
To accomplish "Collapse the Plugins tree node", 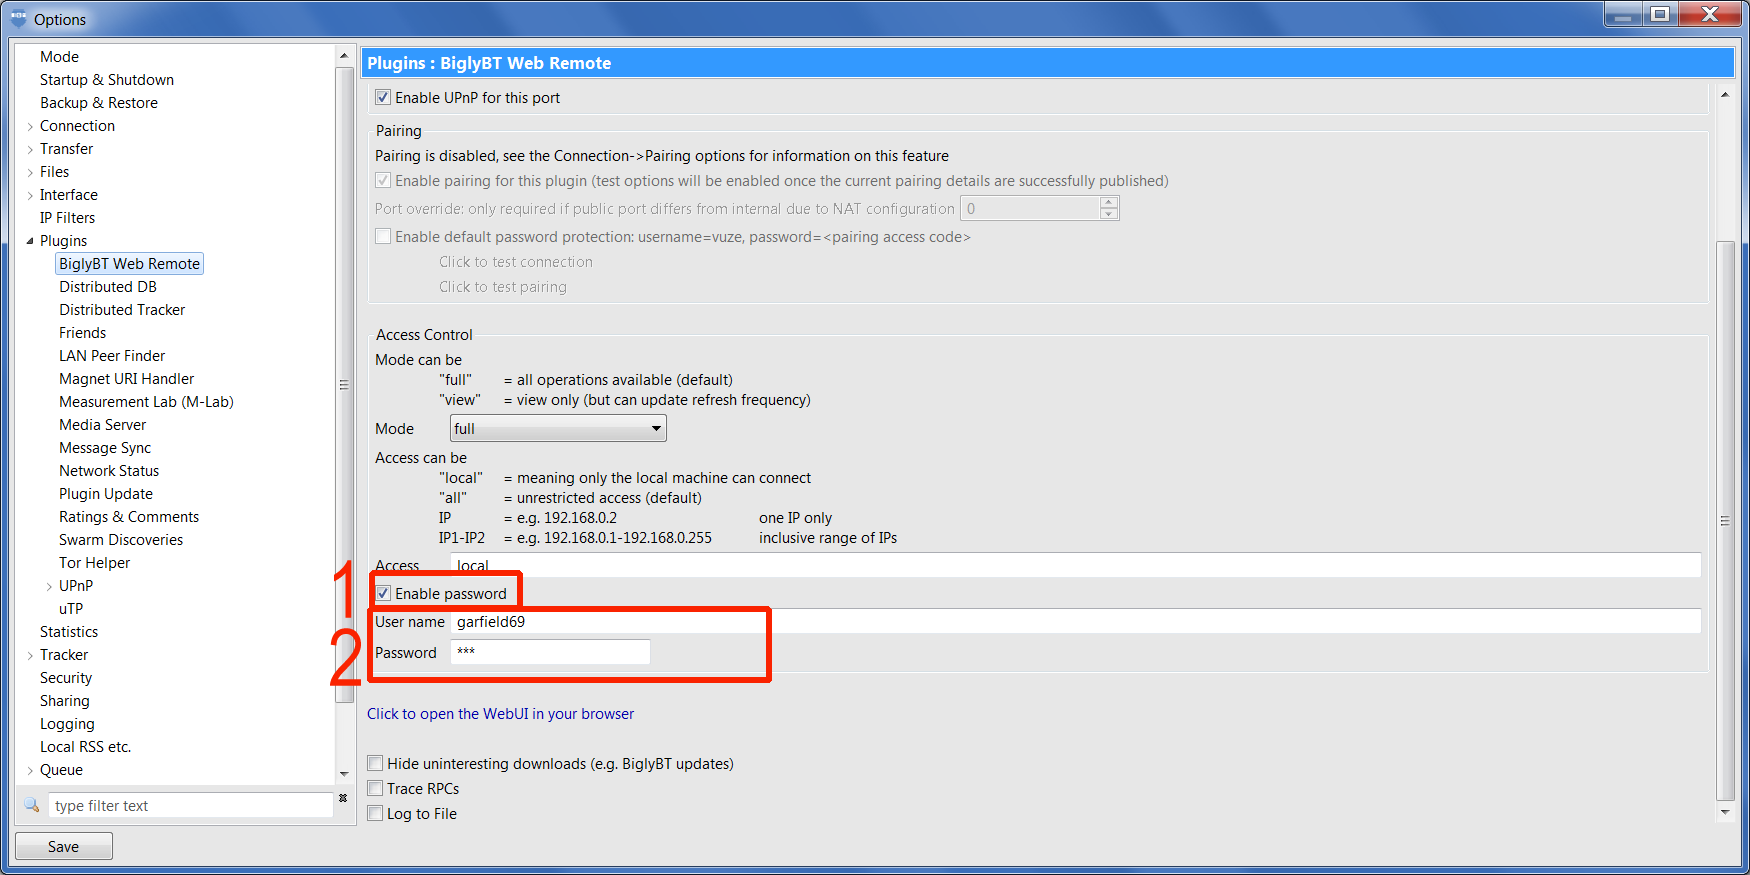I will [30, 241].
